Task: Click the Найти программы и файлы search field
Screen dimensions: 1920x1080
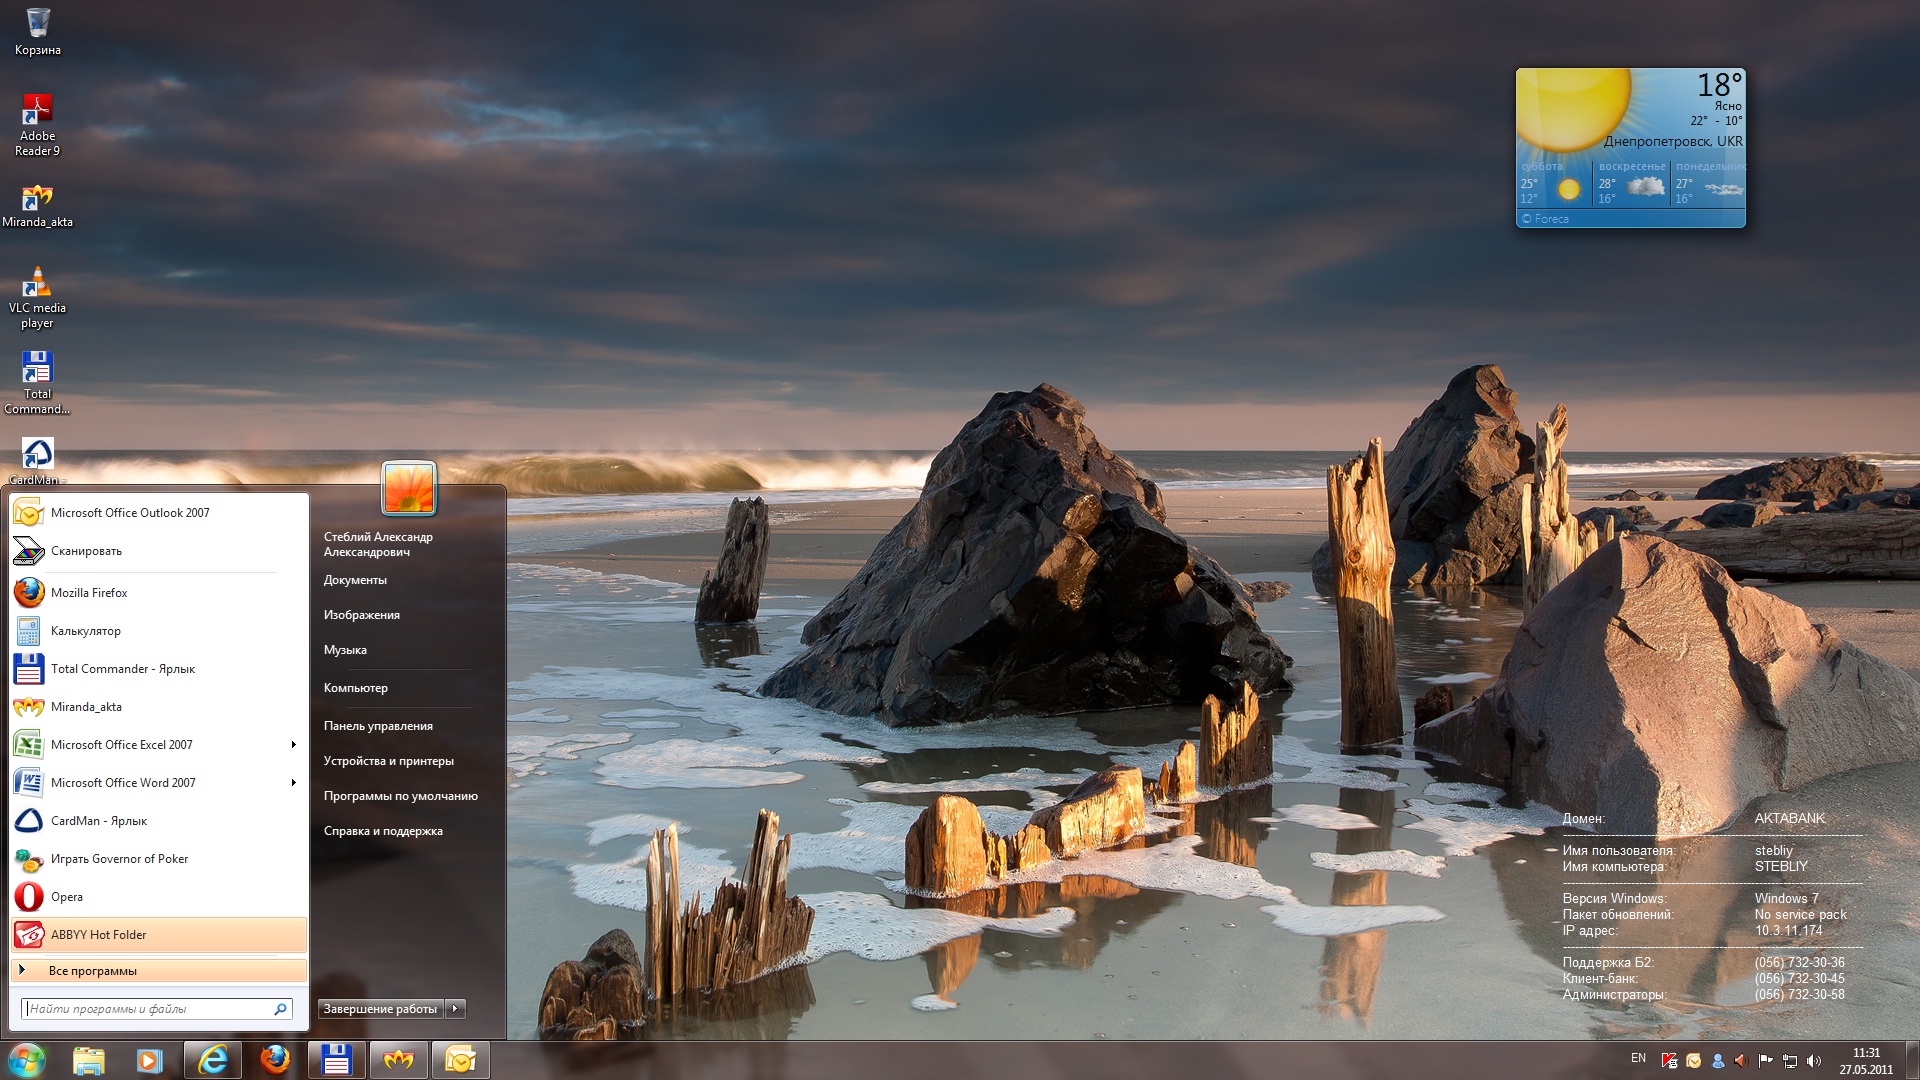Action: point(157,1009)
